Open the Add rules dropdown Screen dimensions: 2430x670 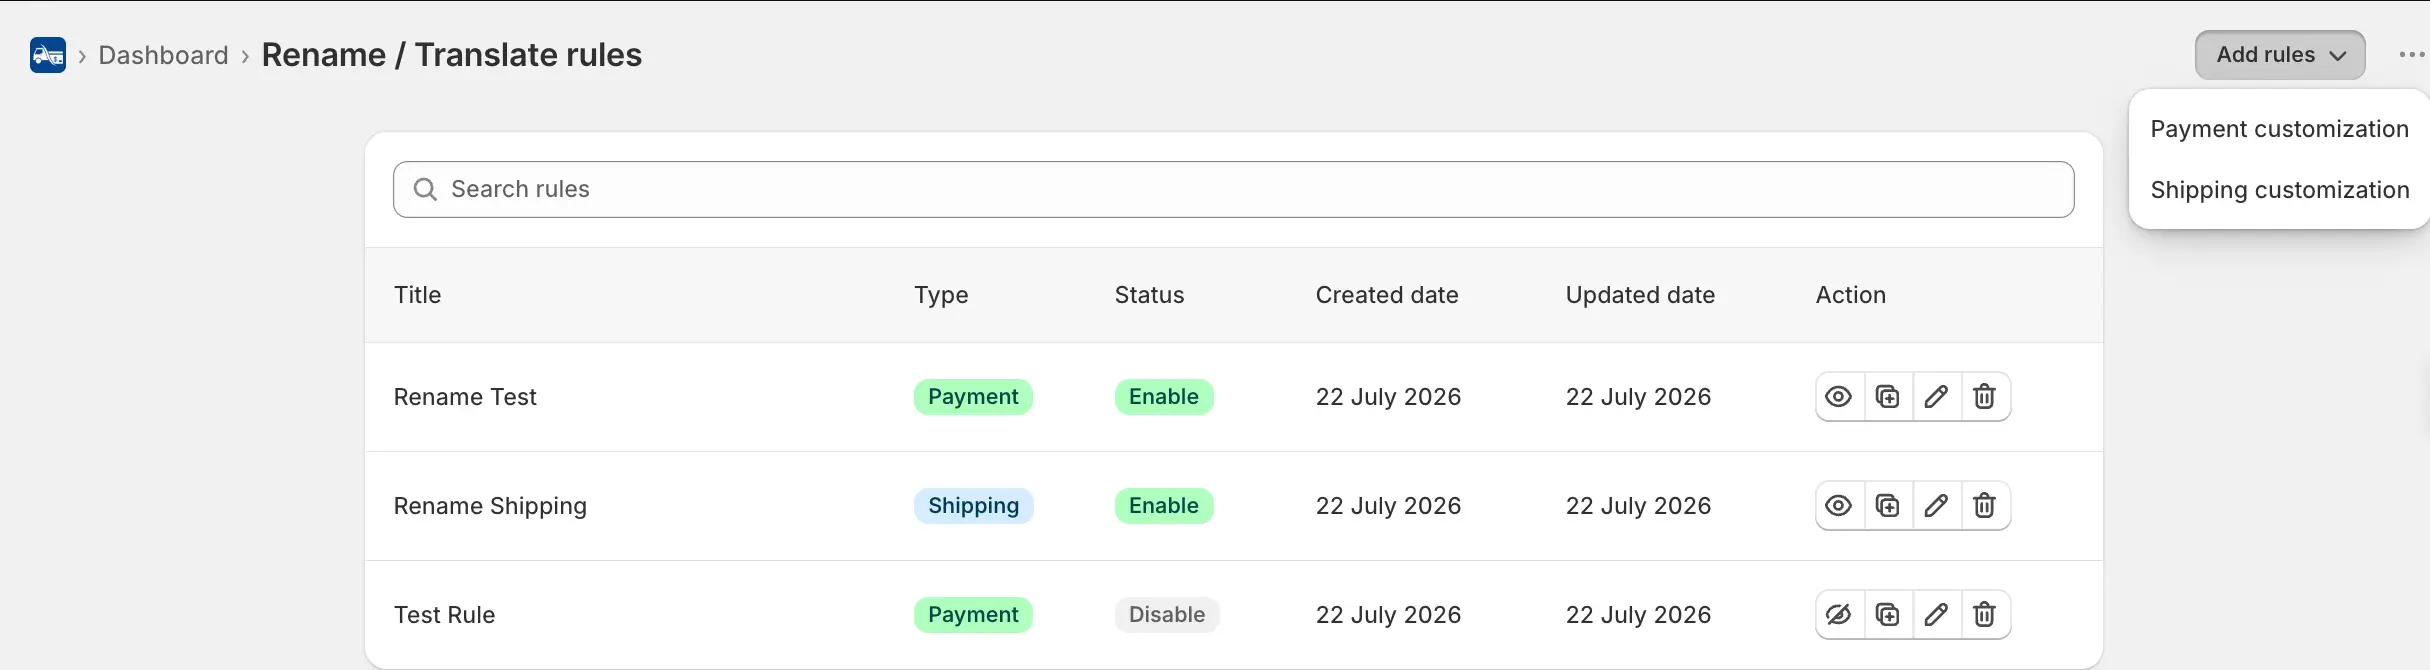point(2280,55)
